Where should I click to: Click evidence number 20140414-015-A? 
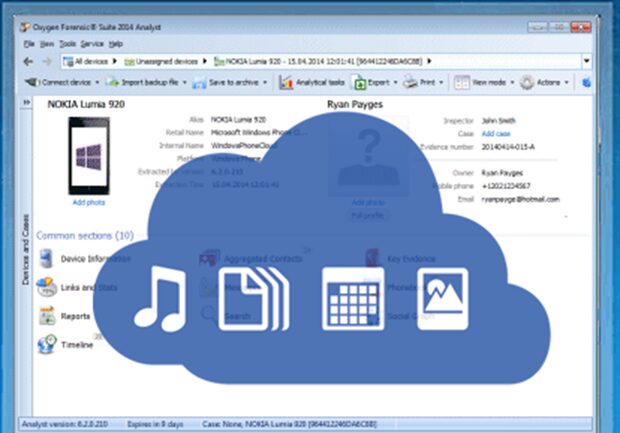(508, 147)
